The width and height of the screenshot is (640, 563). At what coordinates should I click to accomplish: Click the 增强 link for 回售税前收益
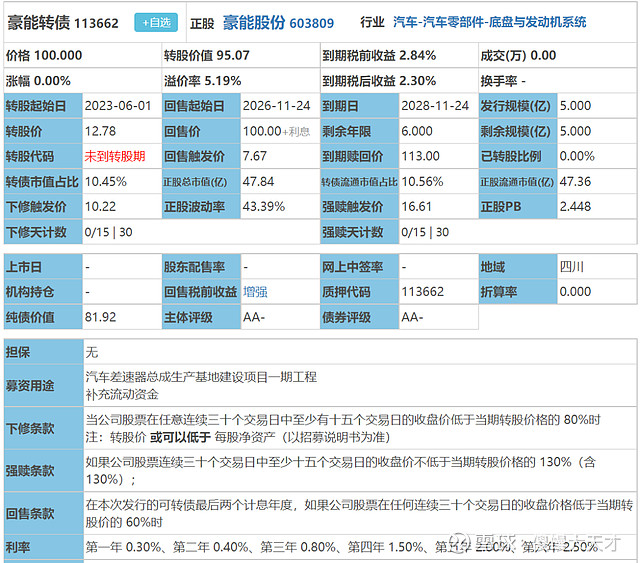pyautogui.click(x=255, y=292)
